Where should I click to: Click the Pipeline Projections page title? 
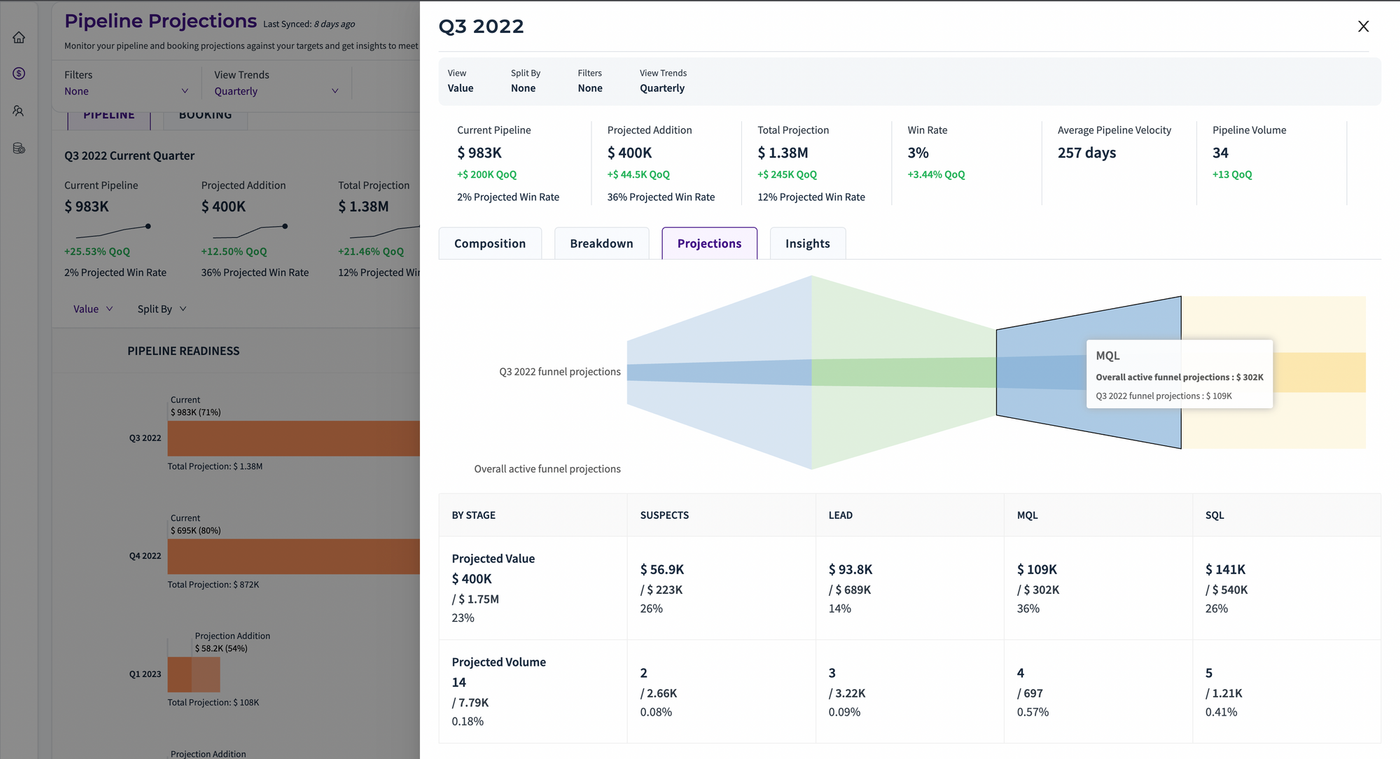click(x=160, y=21)
